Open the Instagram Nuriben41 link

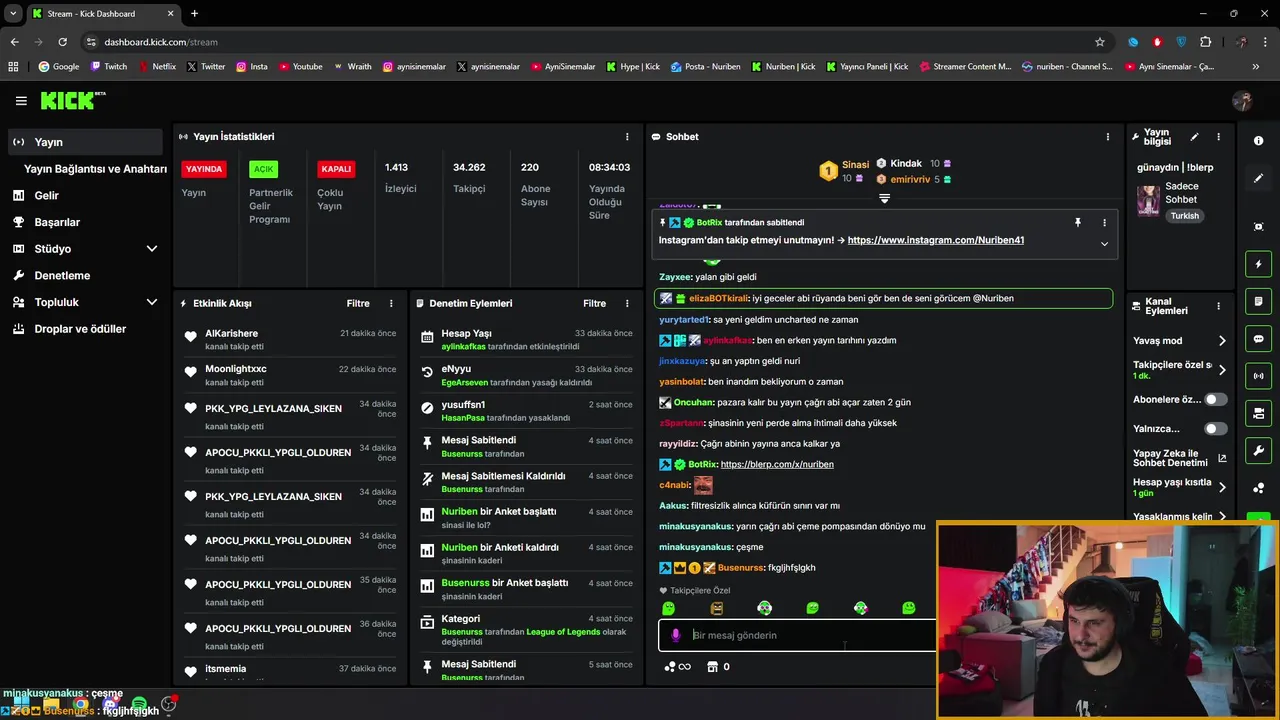coord(935,240)
